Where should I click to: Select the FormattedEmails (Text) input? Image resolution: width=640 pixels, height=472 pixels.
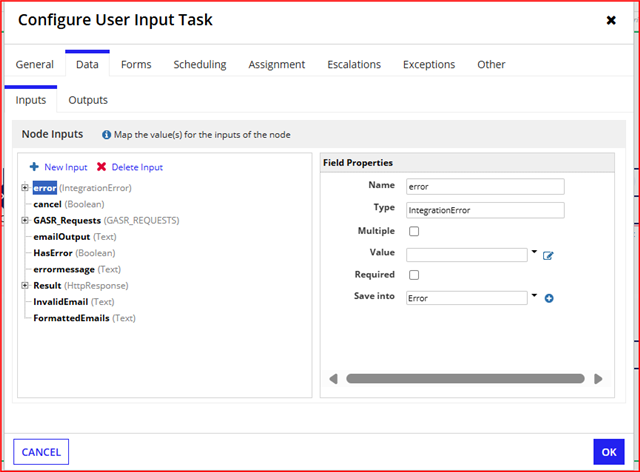(84, 318)
